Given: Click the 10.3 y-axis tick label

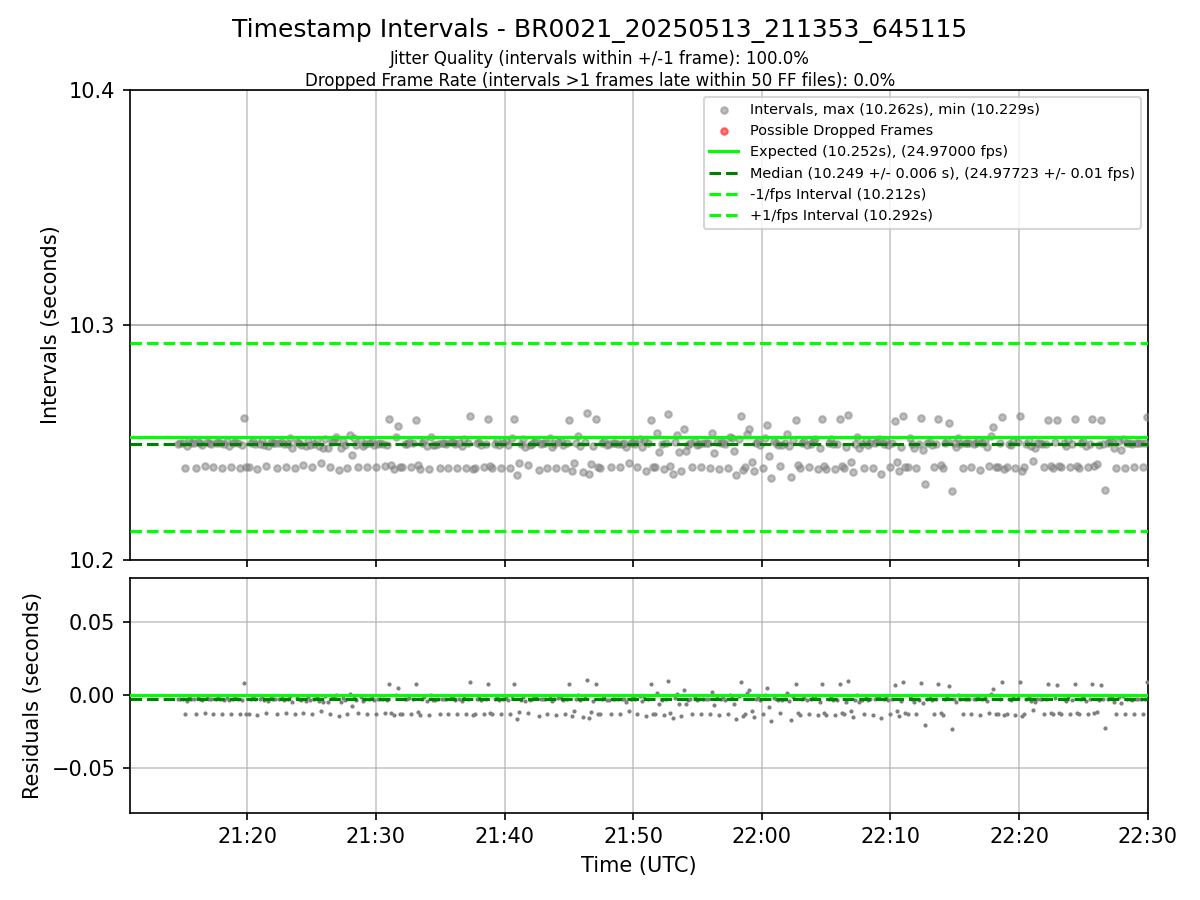Looking at the screenshot, I should click(94, 326).
